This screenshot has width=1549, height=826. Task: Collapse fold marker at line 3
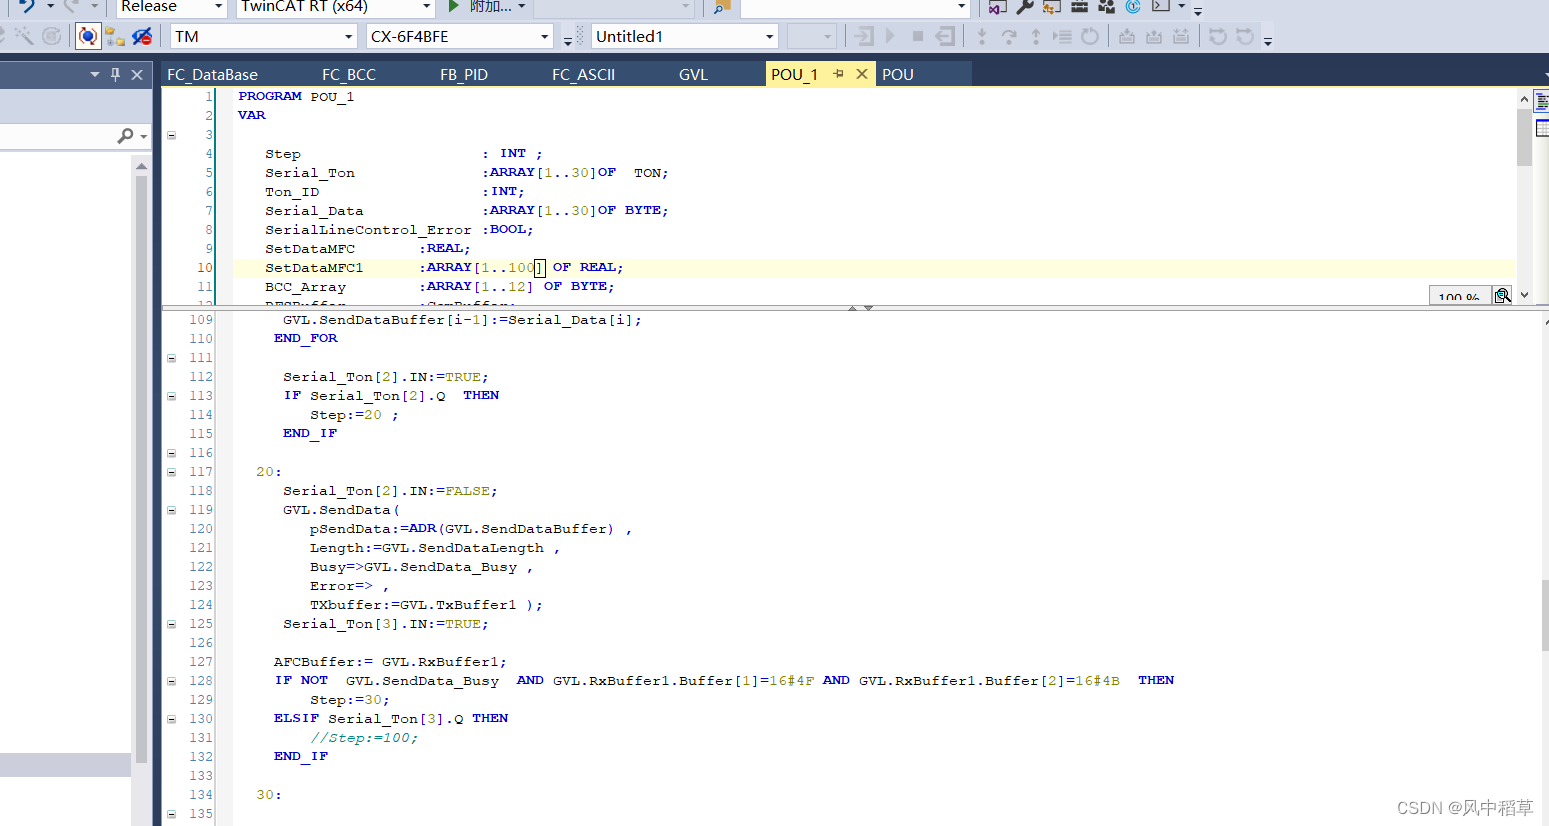pos(171,135)
